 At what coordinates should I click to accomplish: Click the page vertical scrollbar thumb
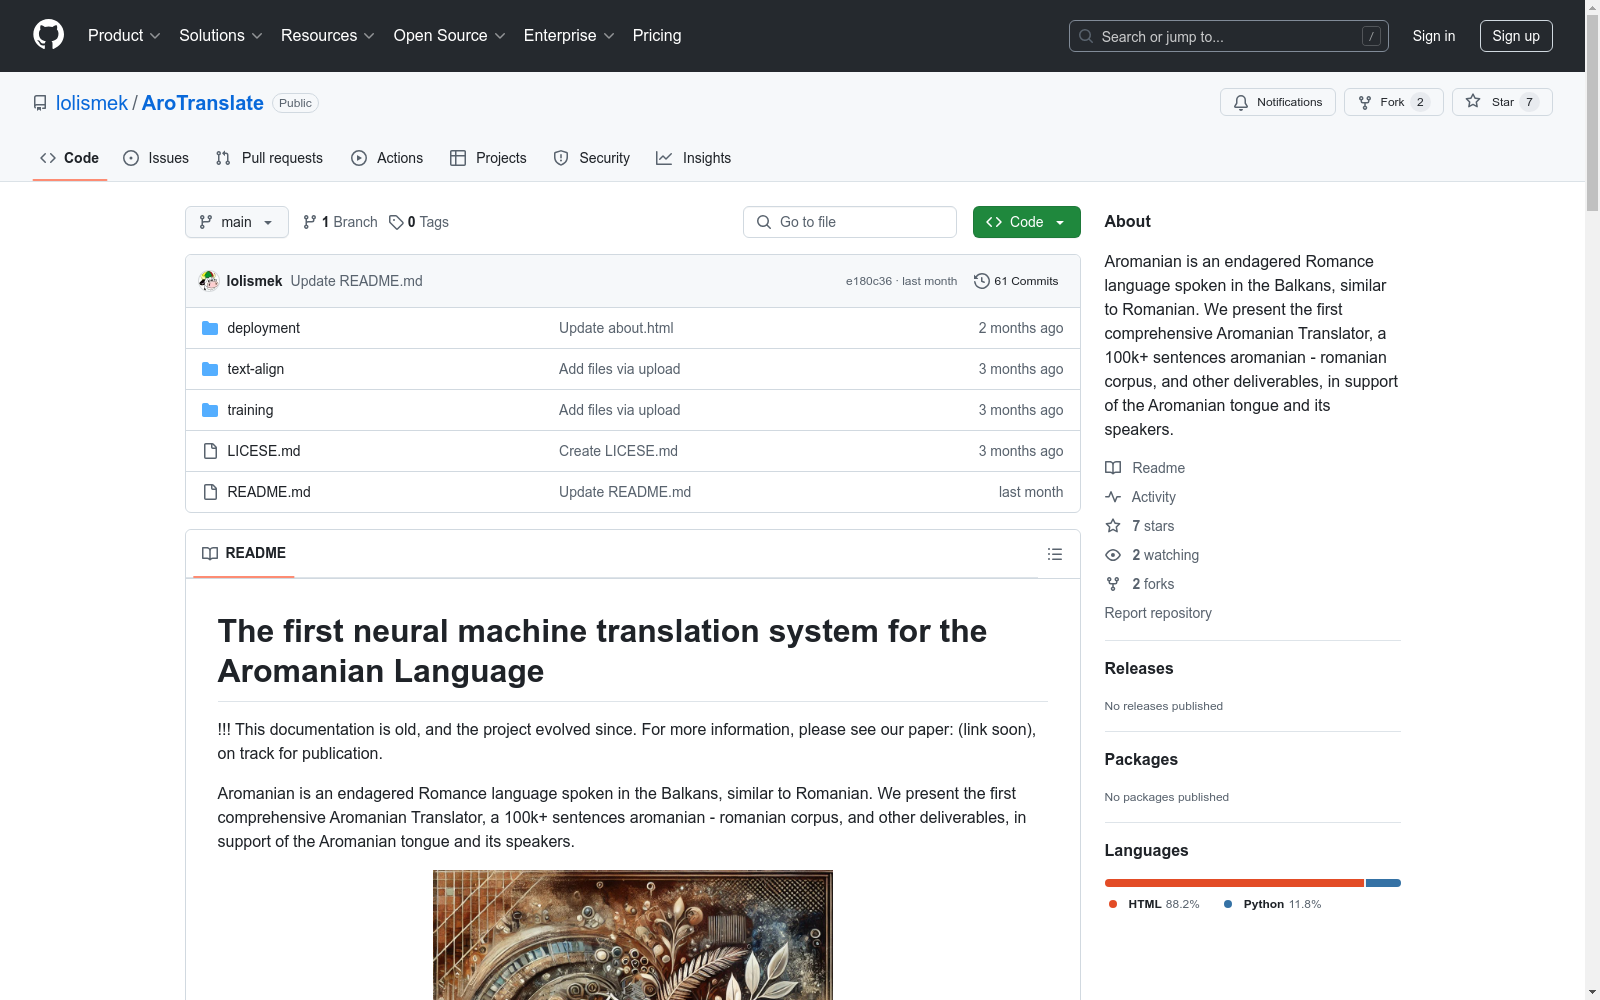click(x=1592, y=114)
